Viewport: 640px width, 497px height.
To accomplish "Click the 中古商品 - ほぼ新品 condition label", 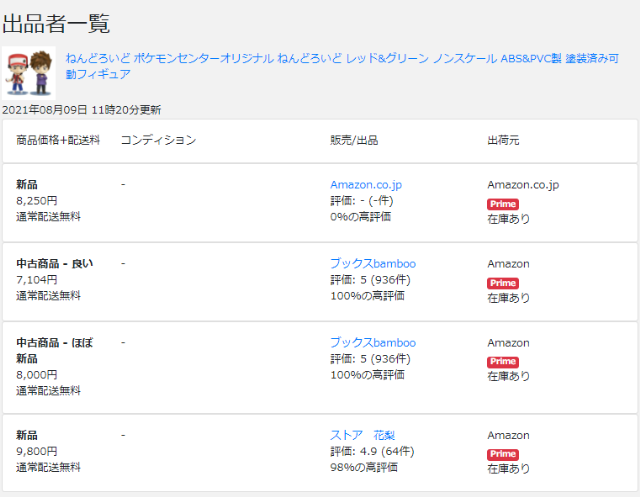I will [x=55, y=351].
